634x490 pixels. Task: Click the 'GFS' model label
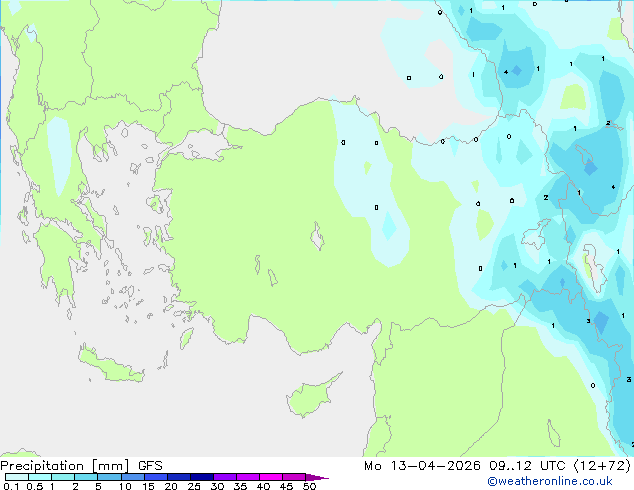(x=150, y=466)
